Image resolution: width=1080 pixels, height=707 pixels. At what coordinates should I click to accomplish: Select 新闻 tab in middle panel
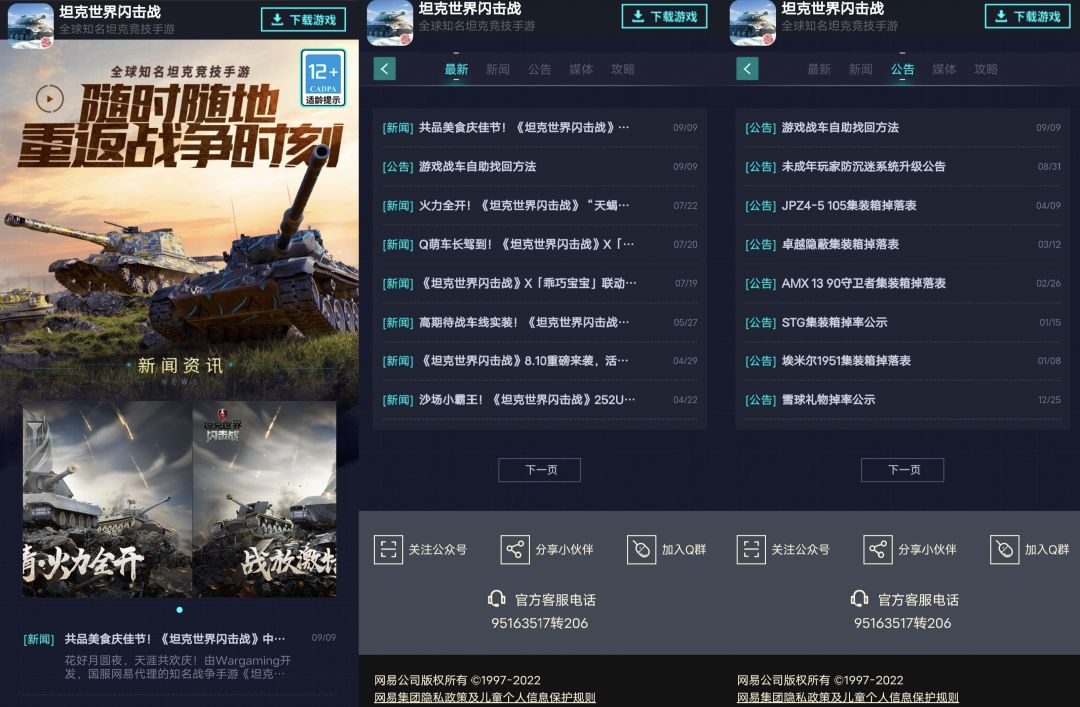pyautogui.click(x=497, y=70)
